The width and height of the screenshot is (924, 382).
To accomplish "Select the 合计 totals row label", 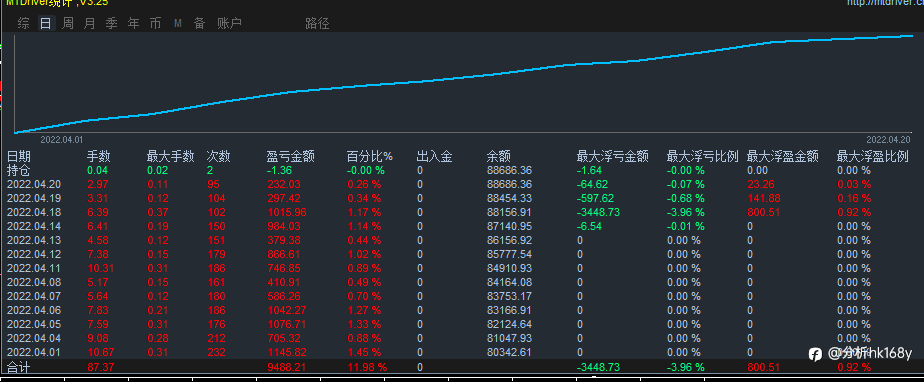I will pyautogui.click(x=19, y=367).
